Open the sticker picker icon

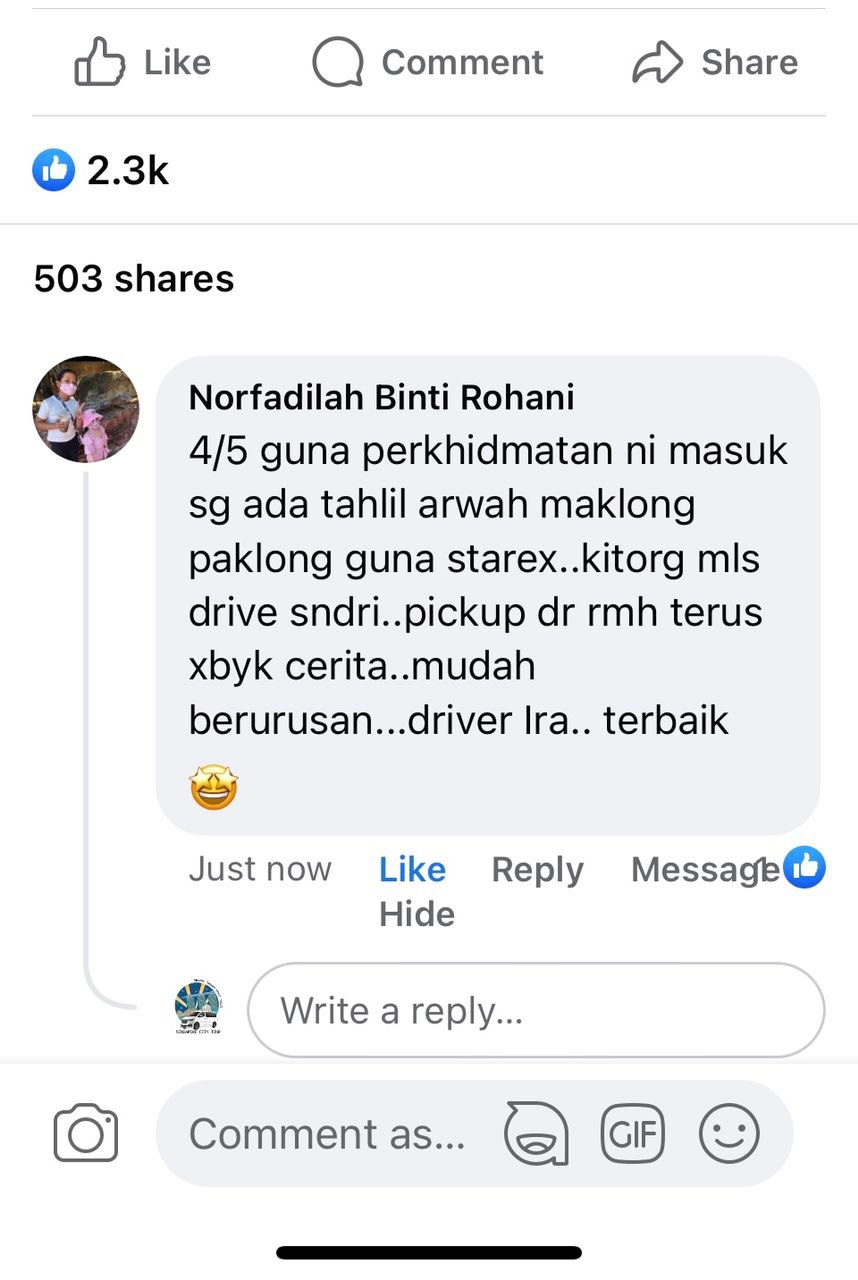pos(536,1134)
